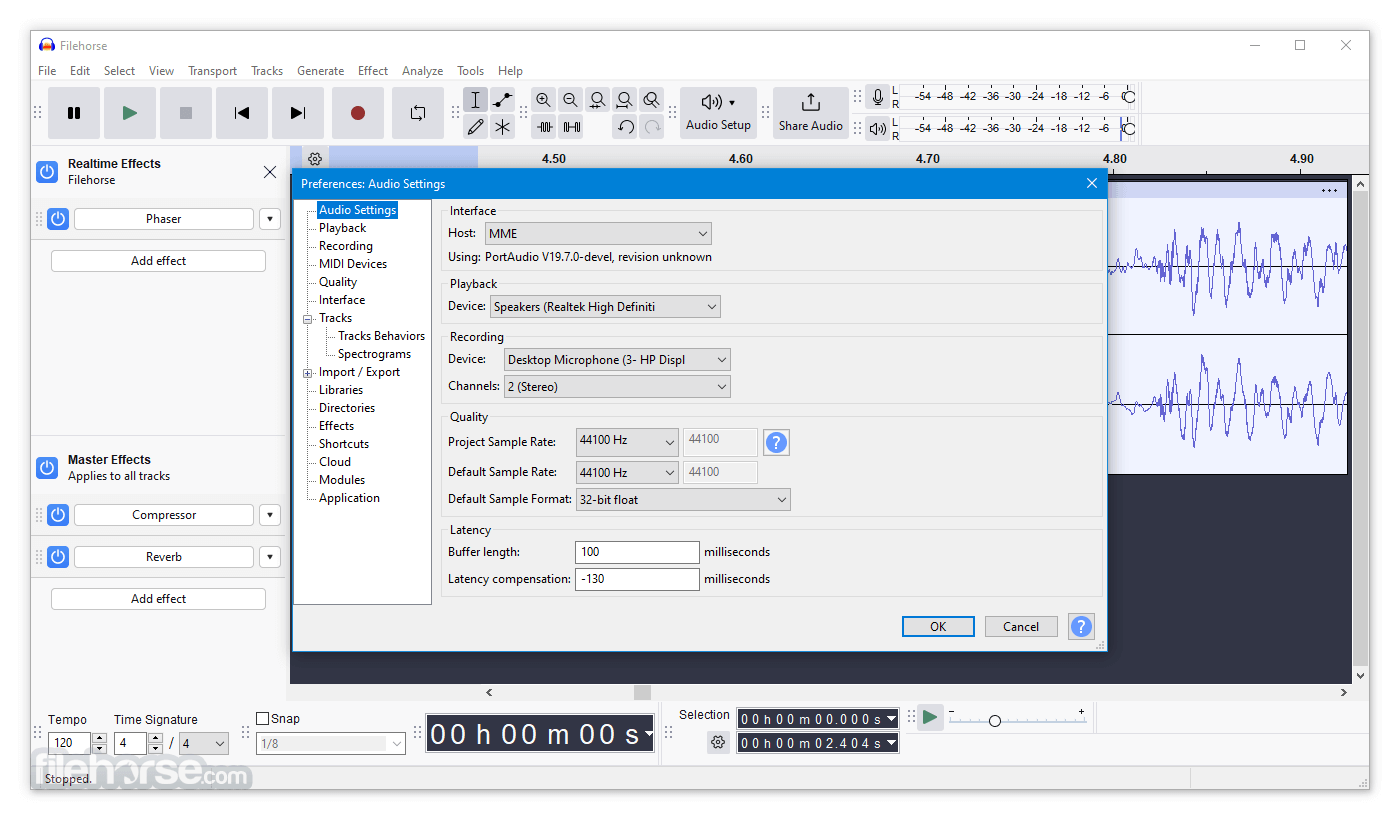This screenshot has width=1400, height=820.
Task: Open the Phaser effect options arrow
Action: point(270,219)
